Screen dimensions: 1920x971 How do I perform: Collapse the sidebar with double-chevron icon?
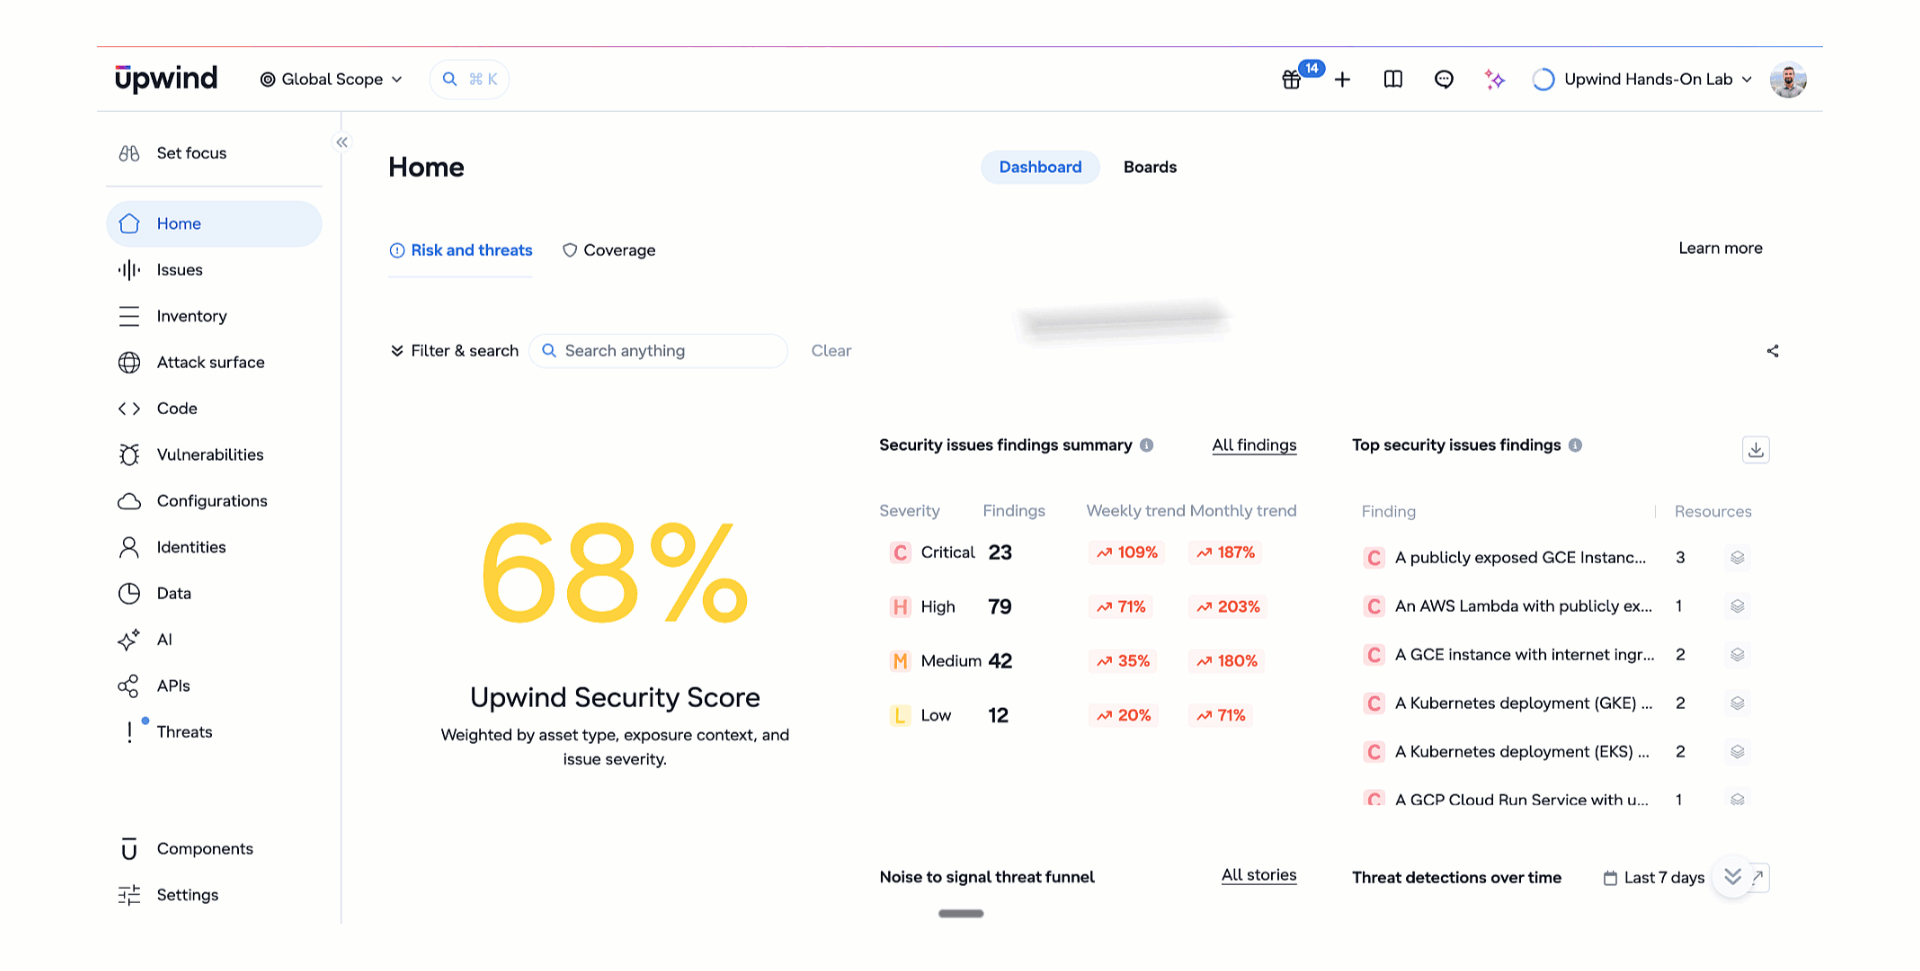click(x=342, y=142)
